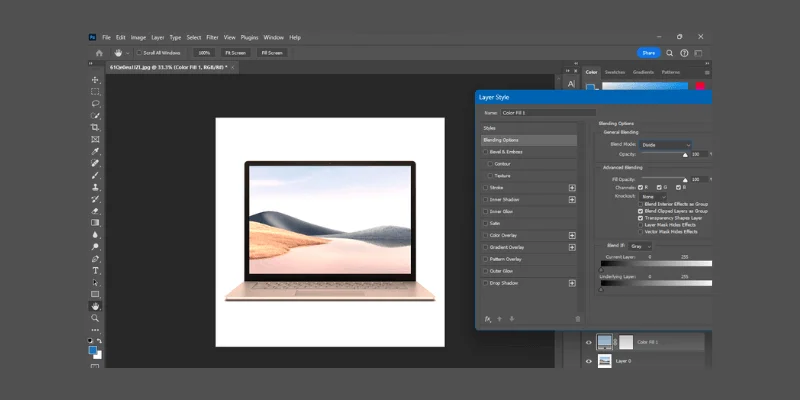Screen dimensions: 800x400
Task: Expand the toolbar double-arrow at top
Action: tap(91, 64)
